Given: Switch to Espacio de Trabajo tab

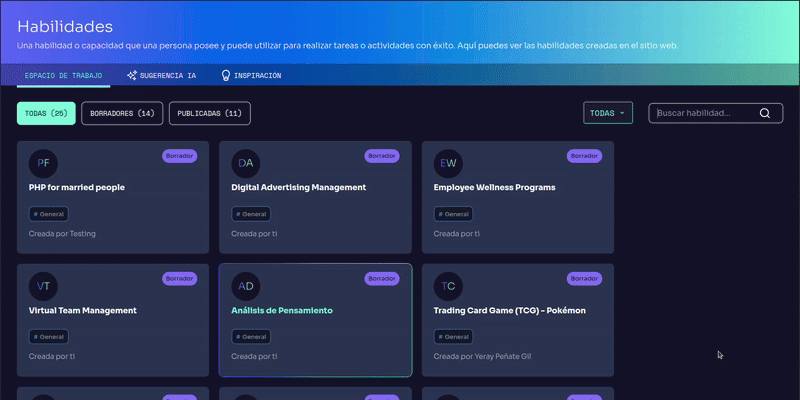Looking at the screenshot, I should click(62, 76).
